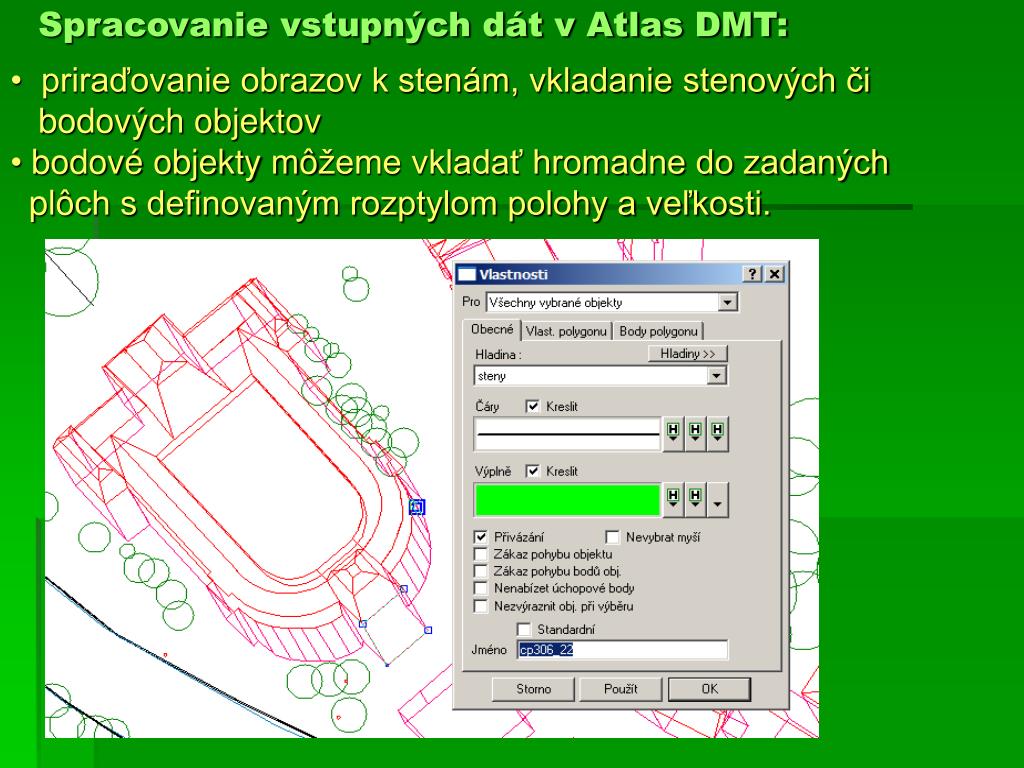The width and height of the screenshot is (1024, 768).
Task: Confirm with the OK button
Action: pyautogui.click(x=709, y=689)
